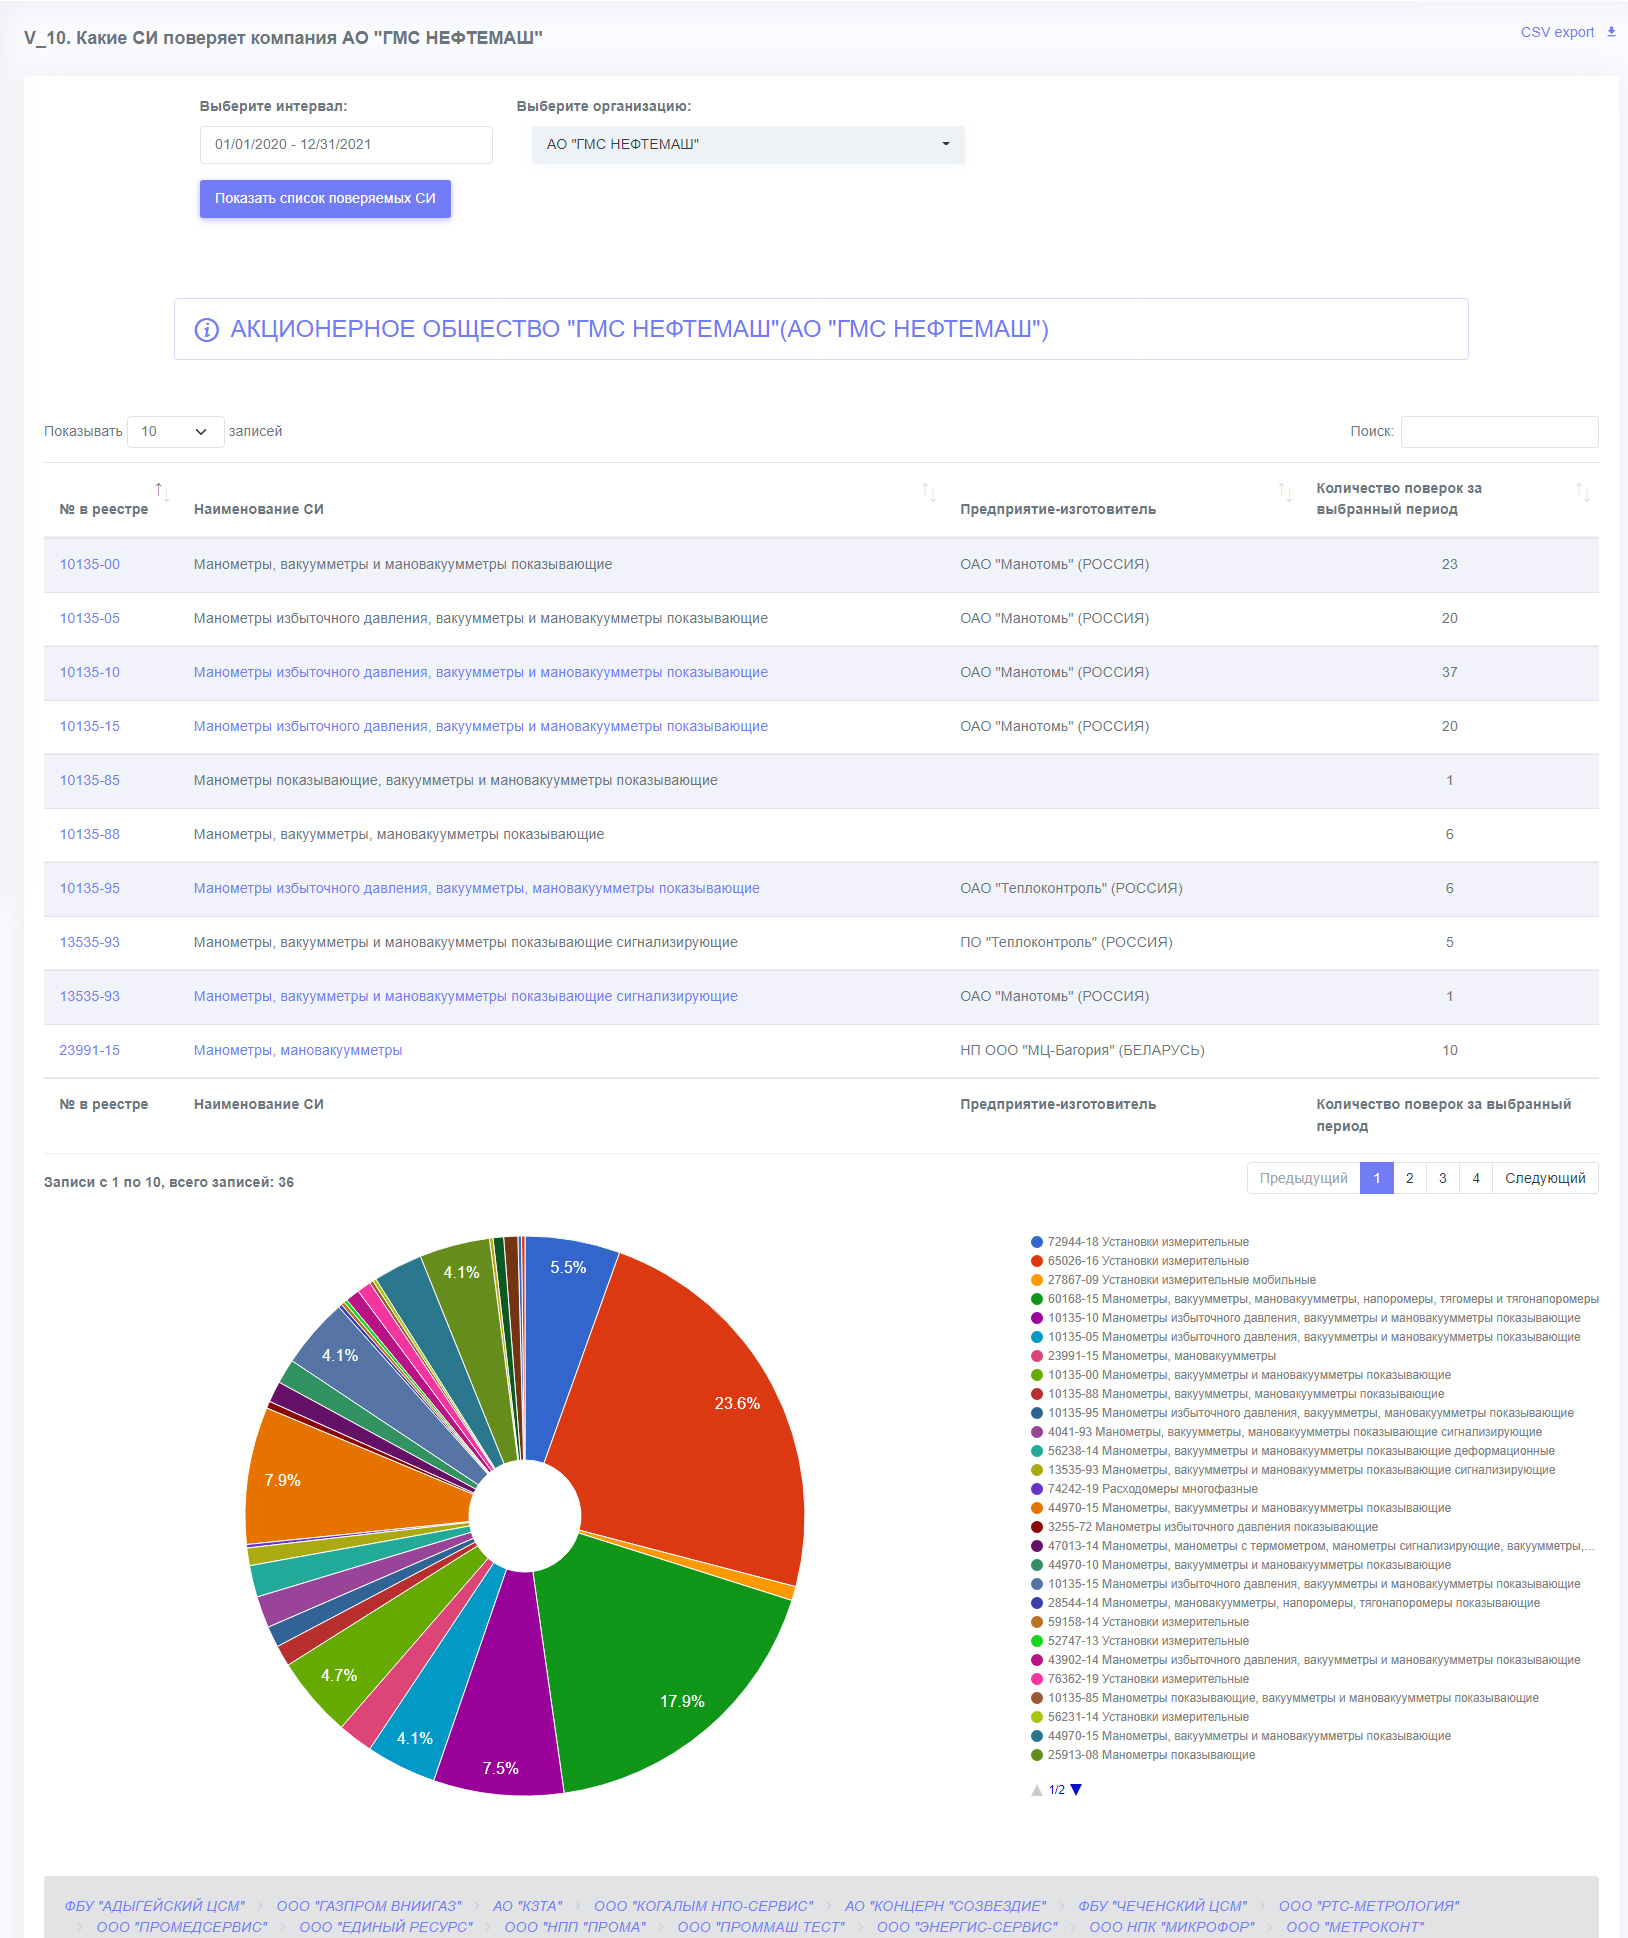Open ООО "ЭНЕРГИС-СЕРВИС" organization link

coord(967,1927)
